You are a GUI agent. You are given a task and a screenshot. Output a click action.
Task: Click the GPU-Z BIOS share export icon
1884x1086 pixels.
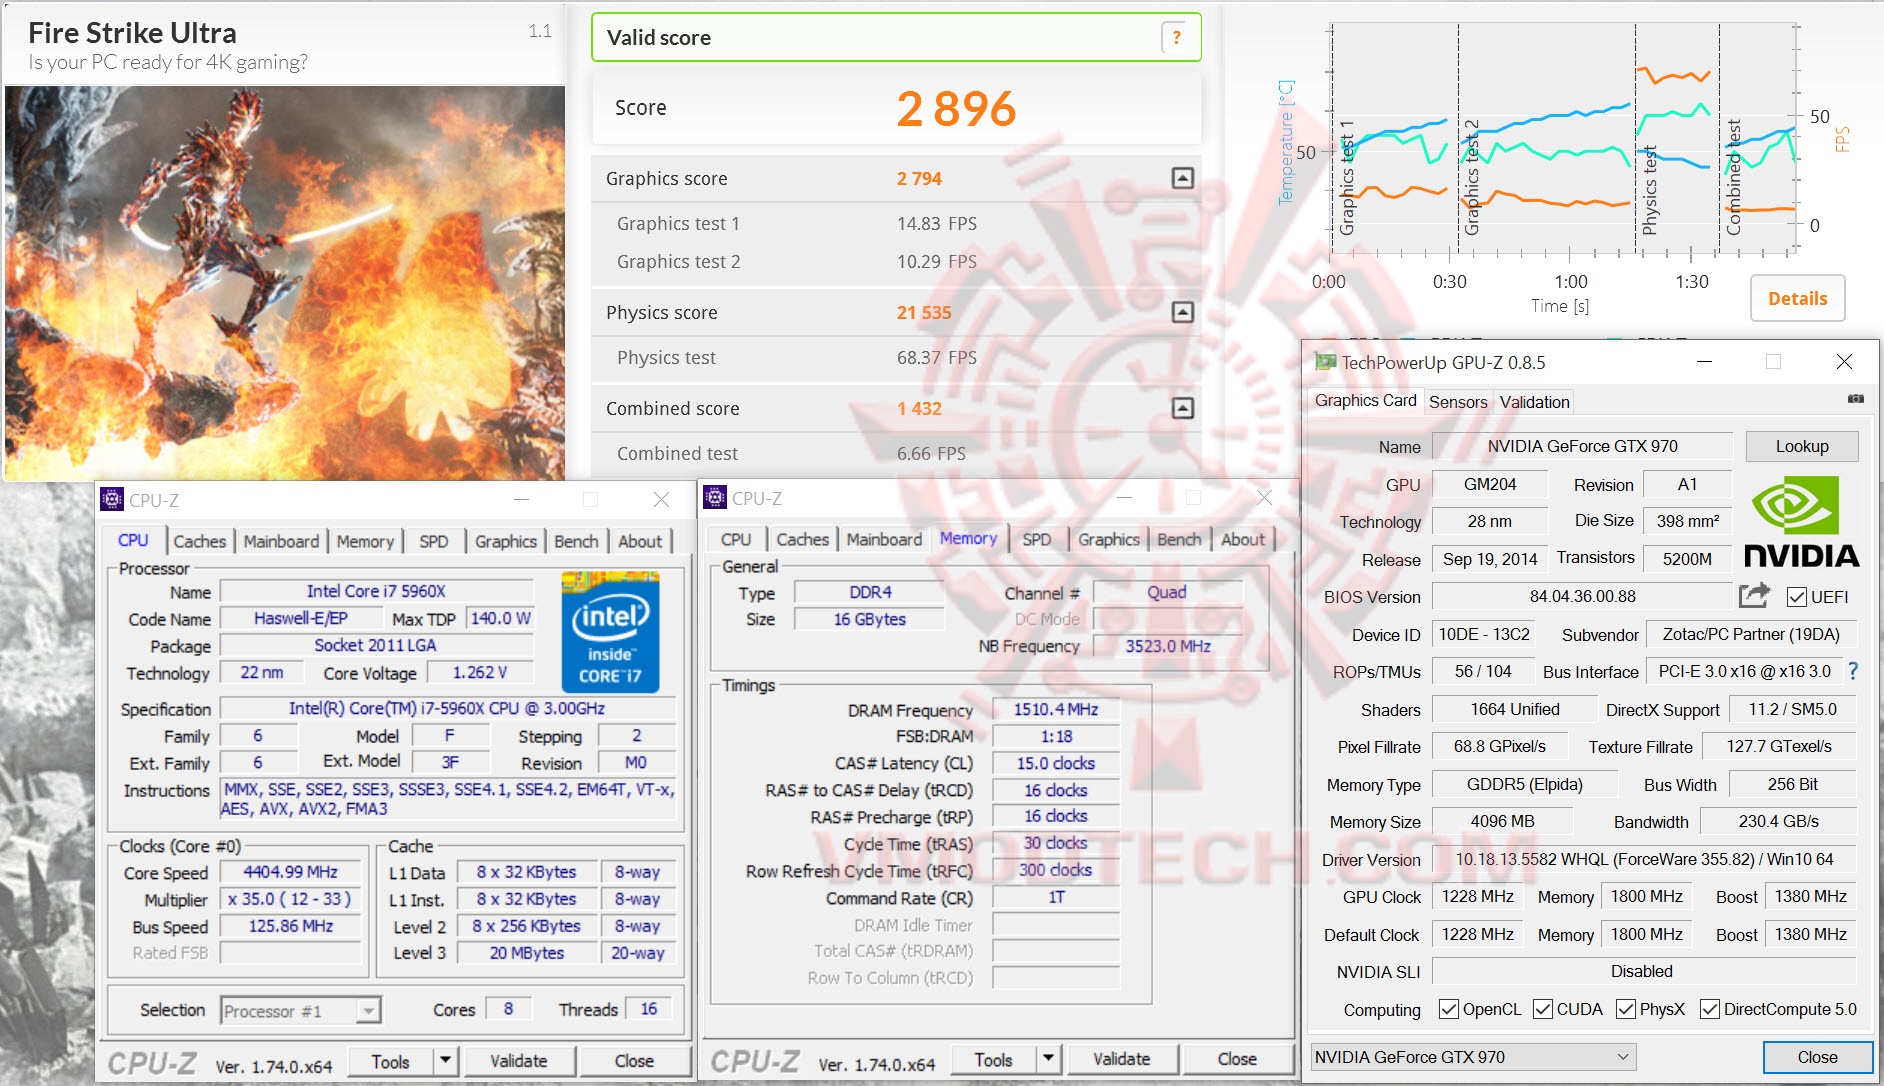pyautogui.click(x=1754, y=596)
